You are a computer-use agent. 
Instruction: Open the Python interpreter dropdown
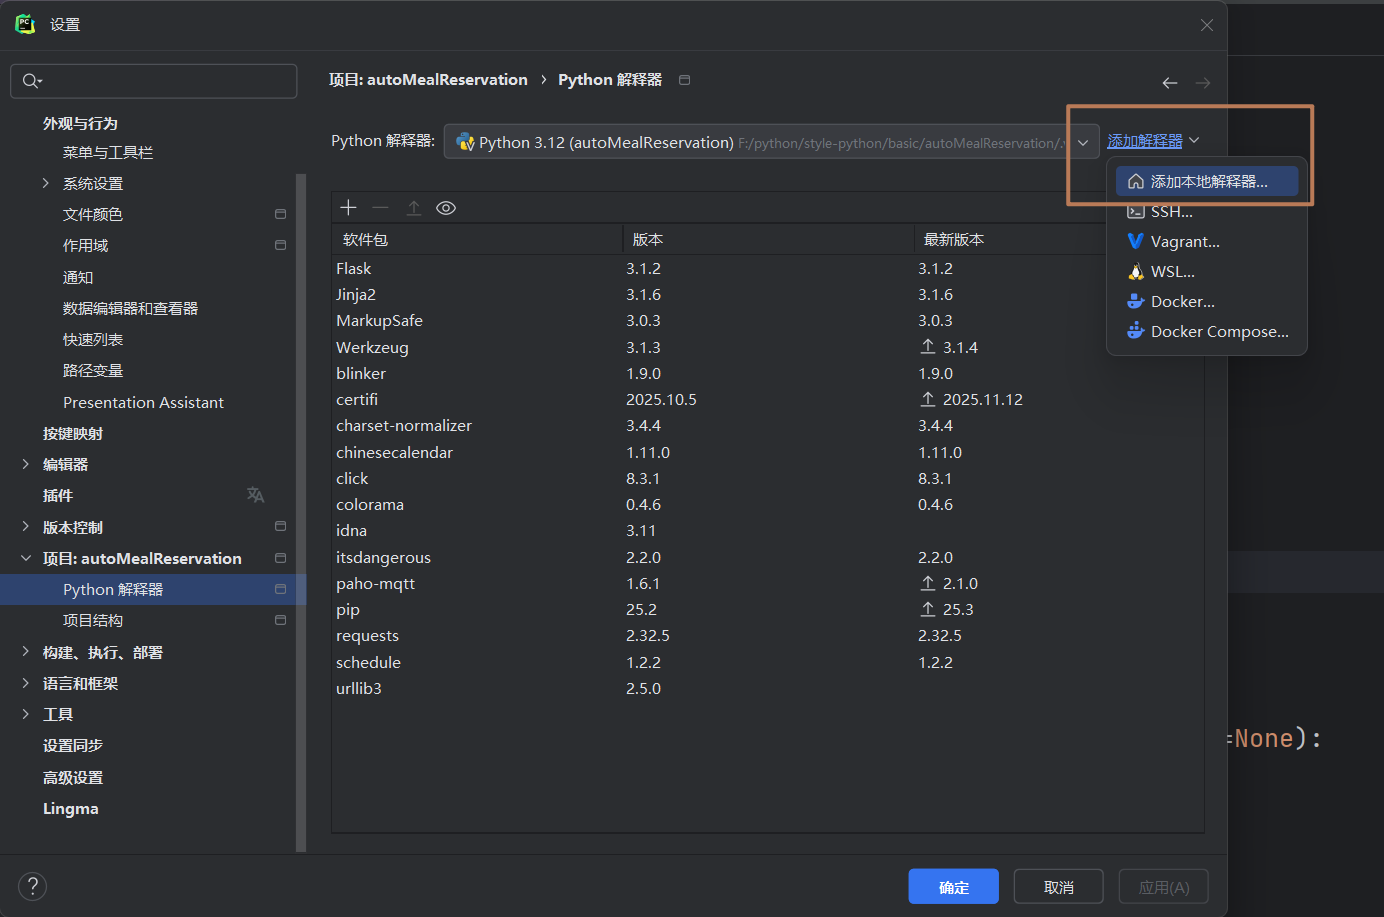tap(1083, 142)
